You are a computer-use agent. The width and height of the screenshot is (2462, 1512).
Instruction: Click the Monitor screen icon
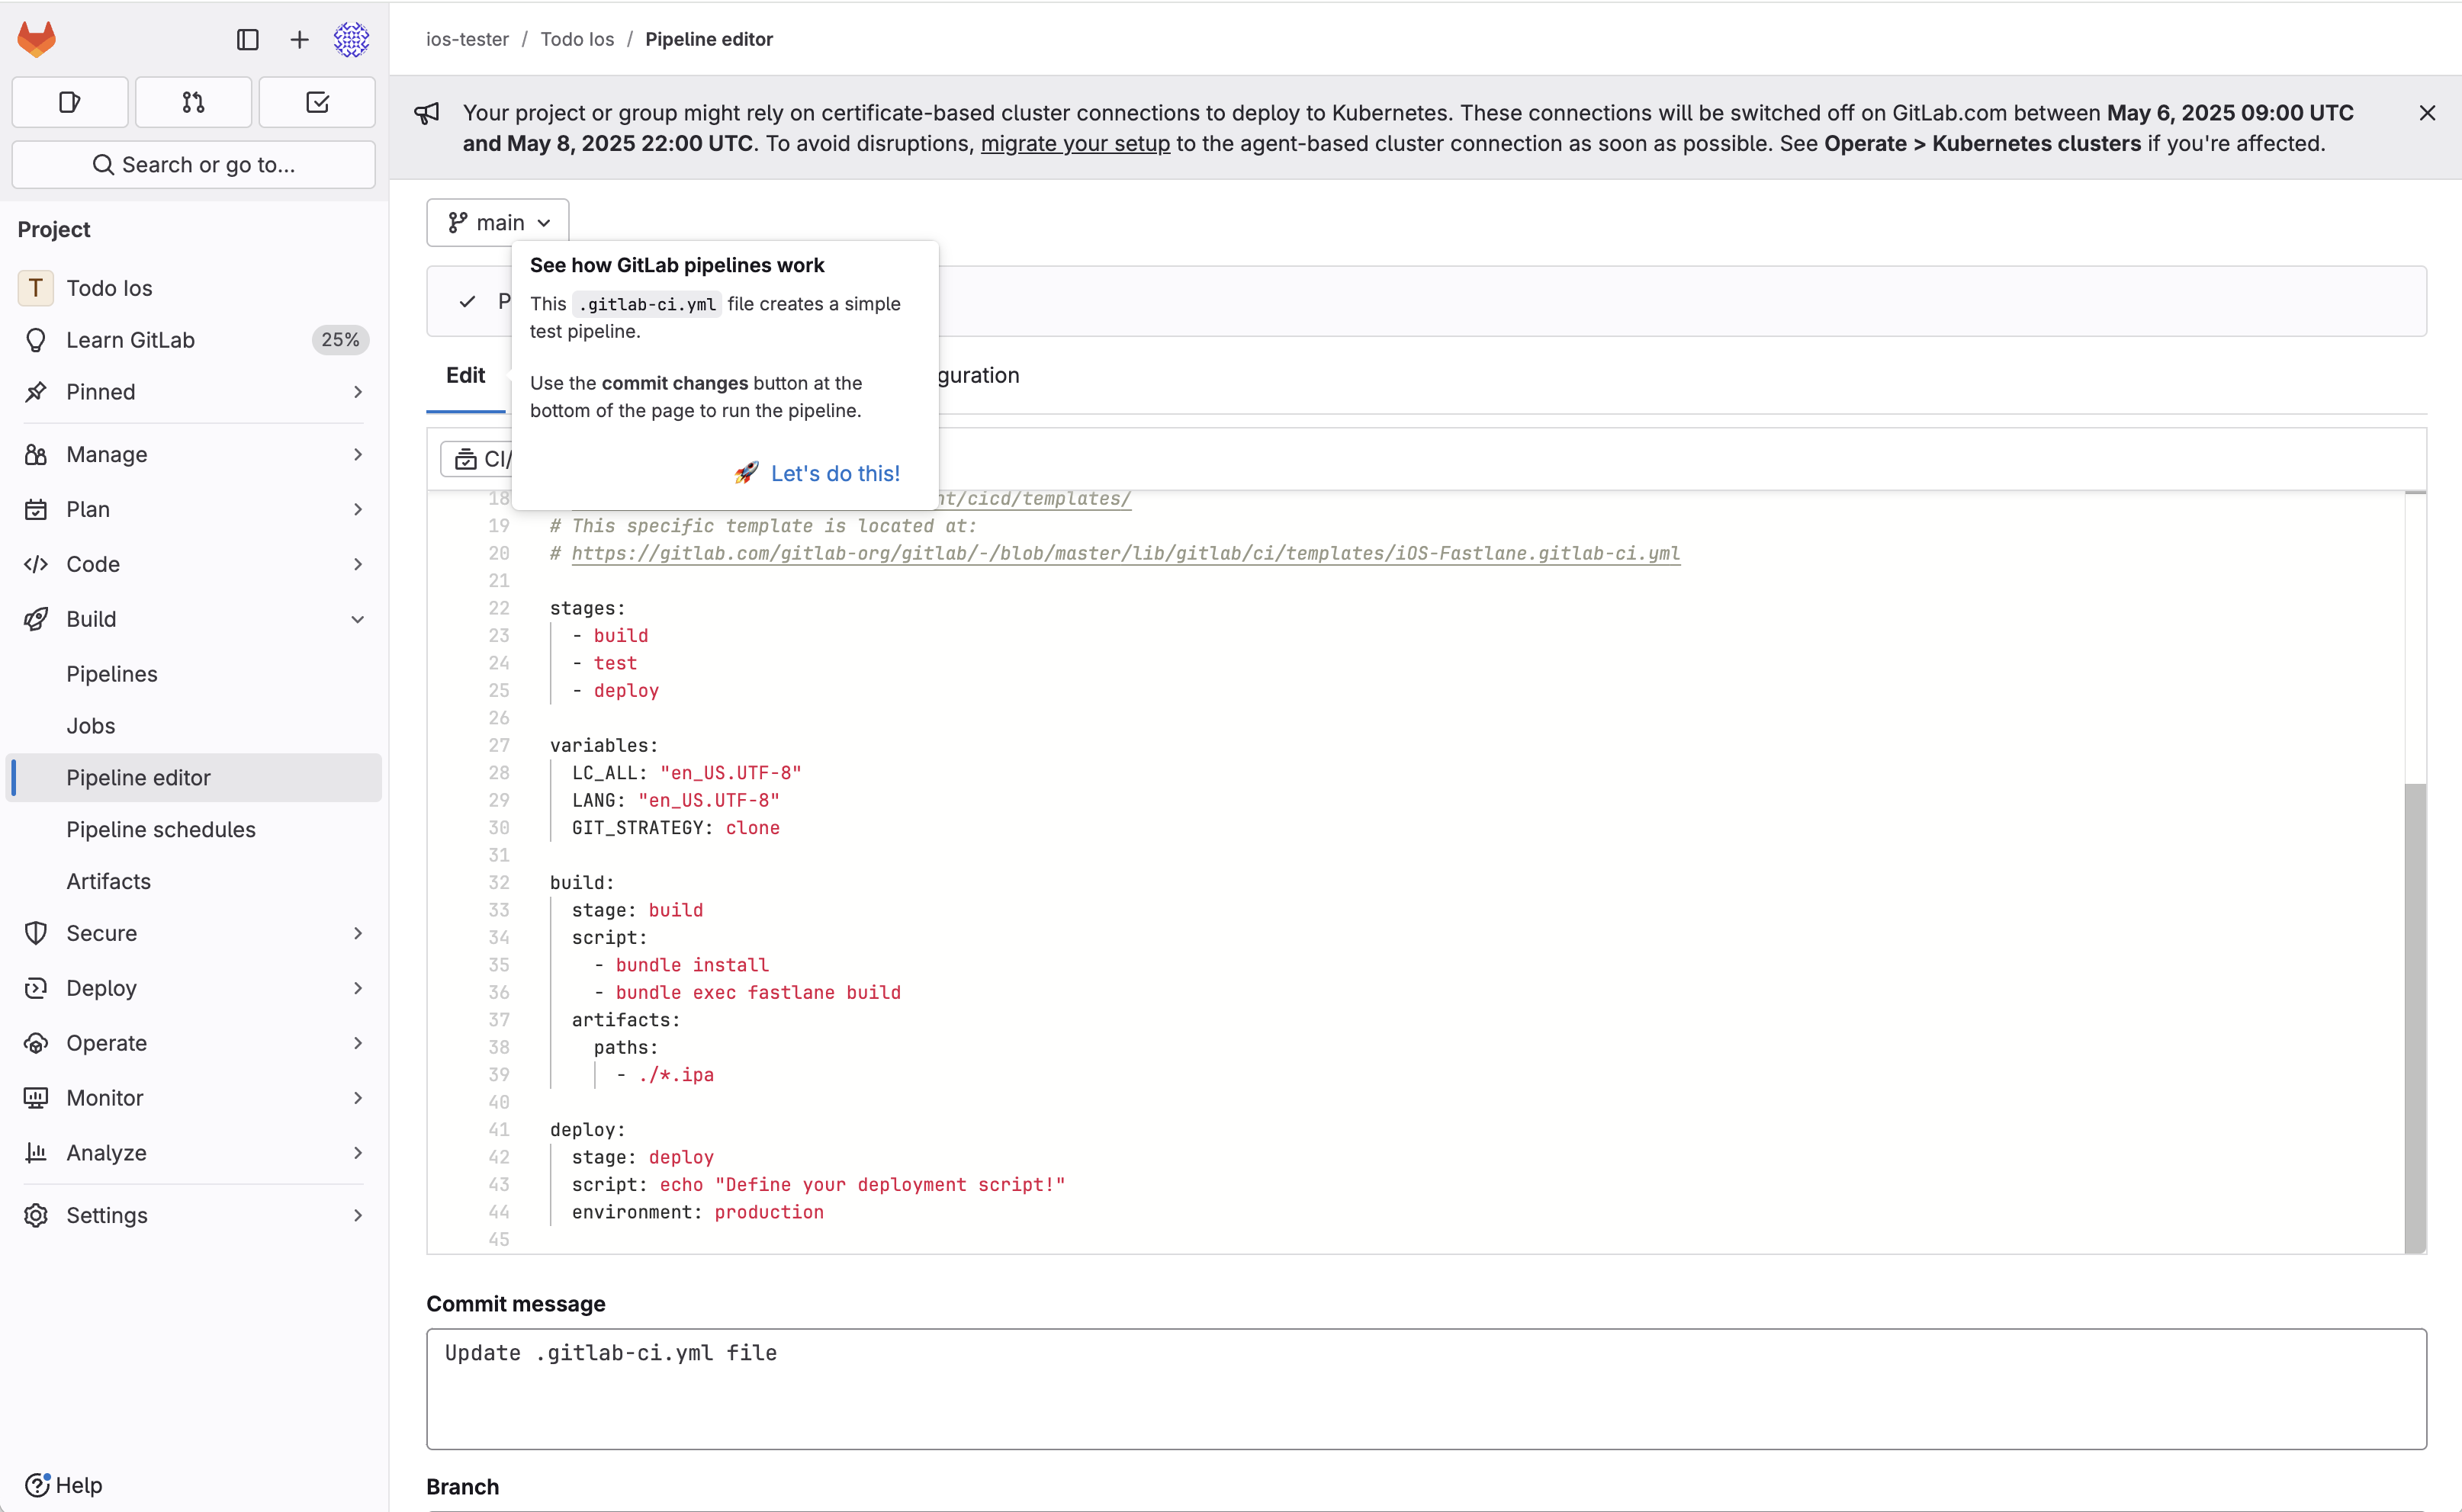pyautogui.click(x=36, y=1098)
